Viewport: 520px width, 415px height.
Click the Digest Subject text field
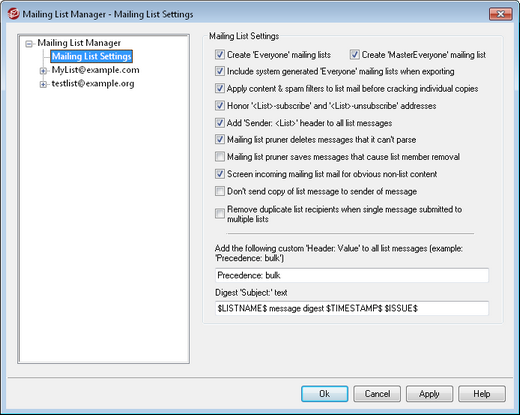(x=352, y=308)
